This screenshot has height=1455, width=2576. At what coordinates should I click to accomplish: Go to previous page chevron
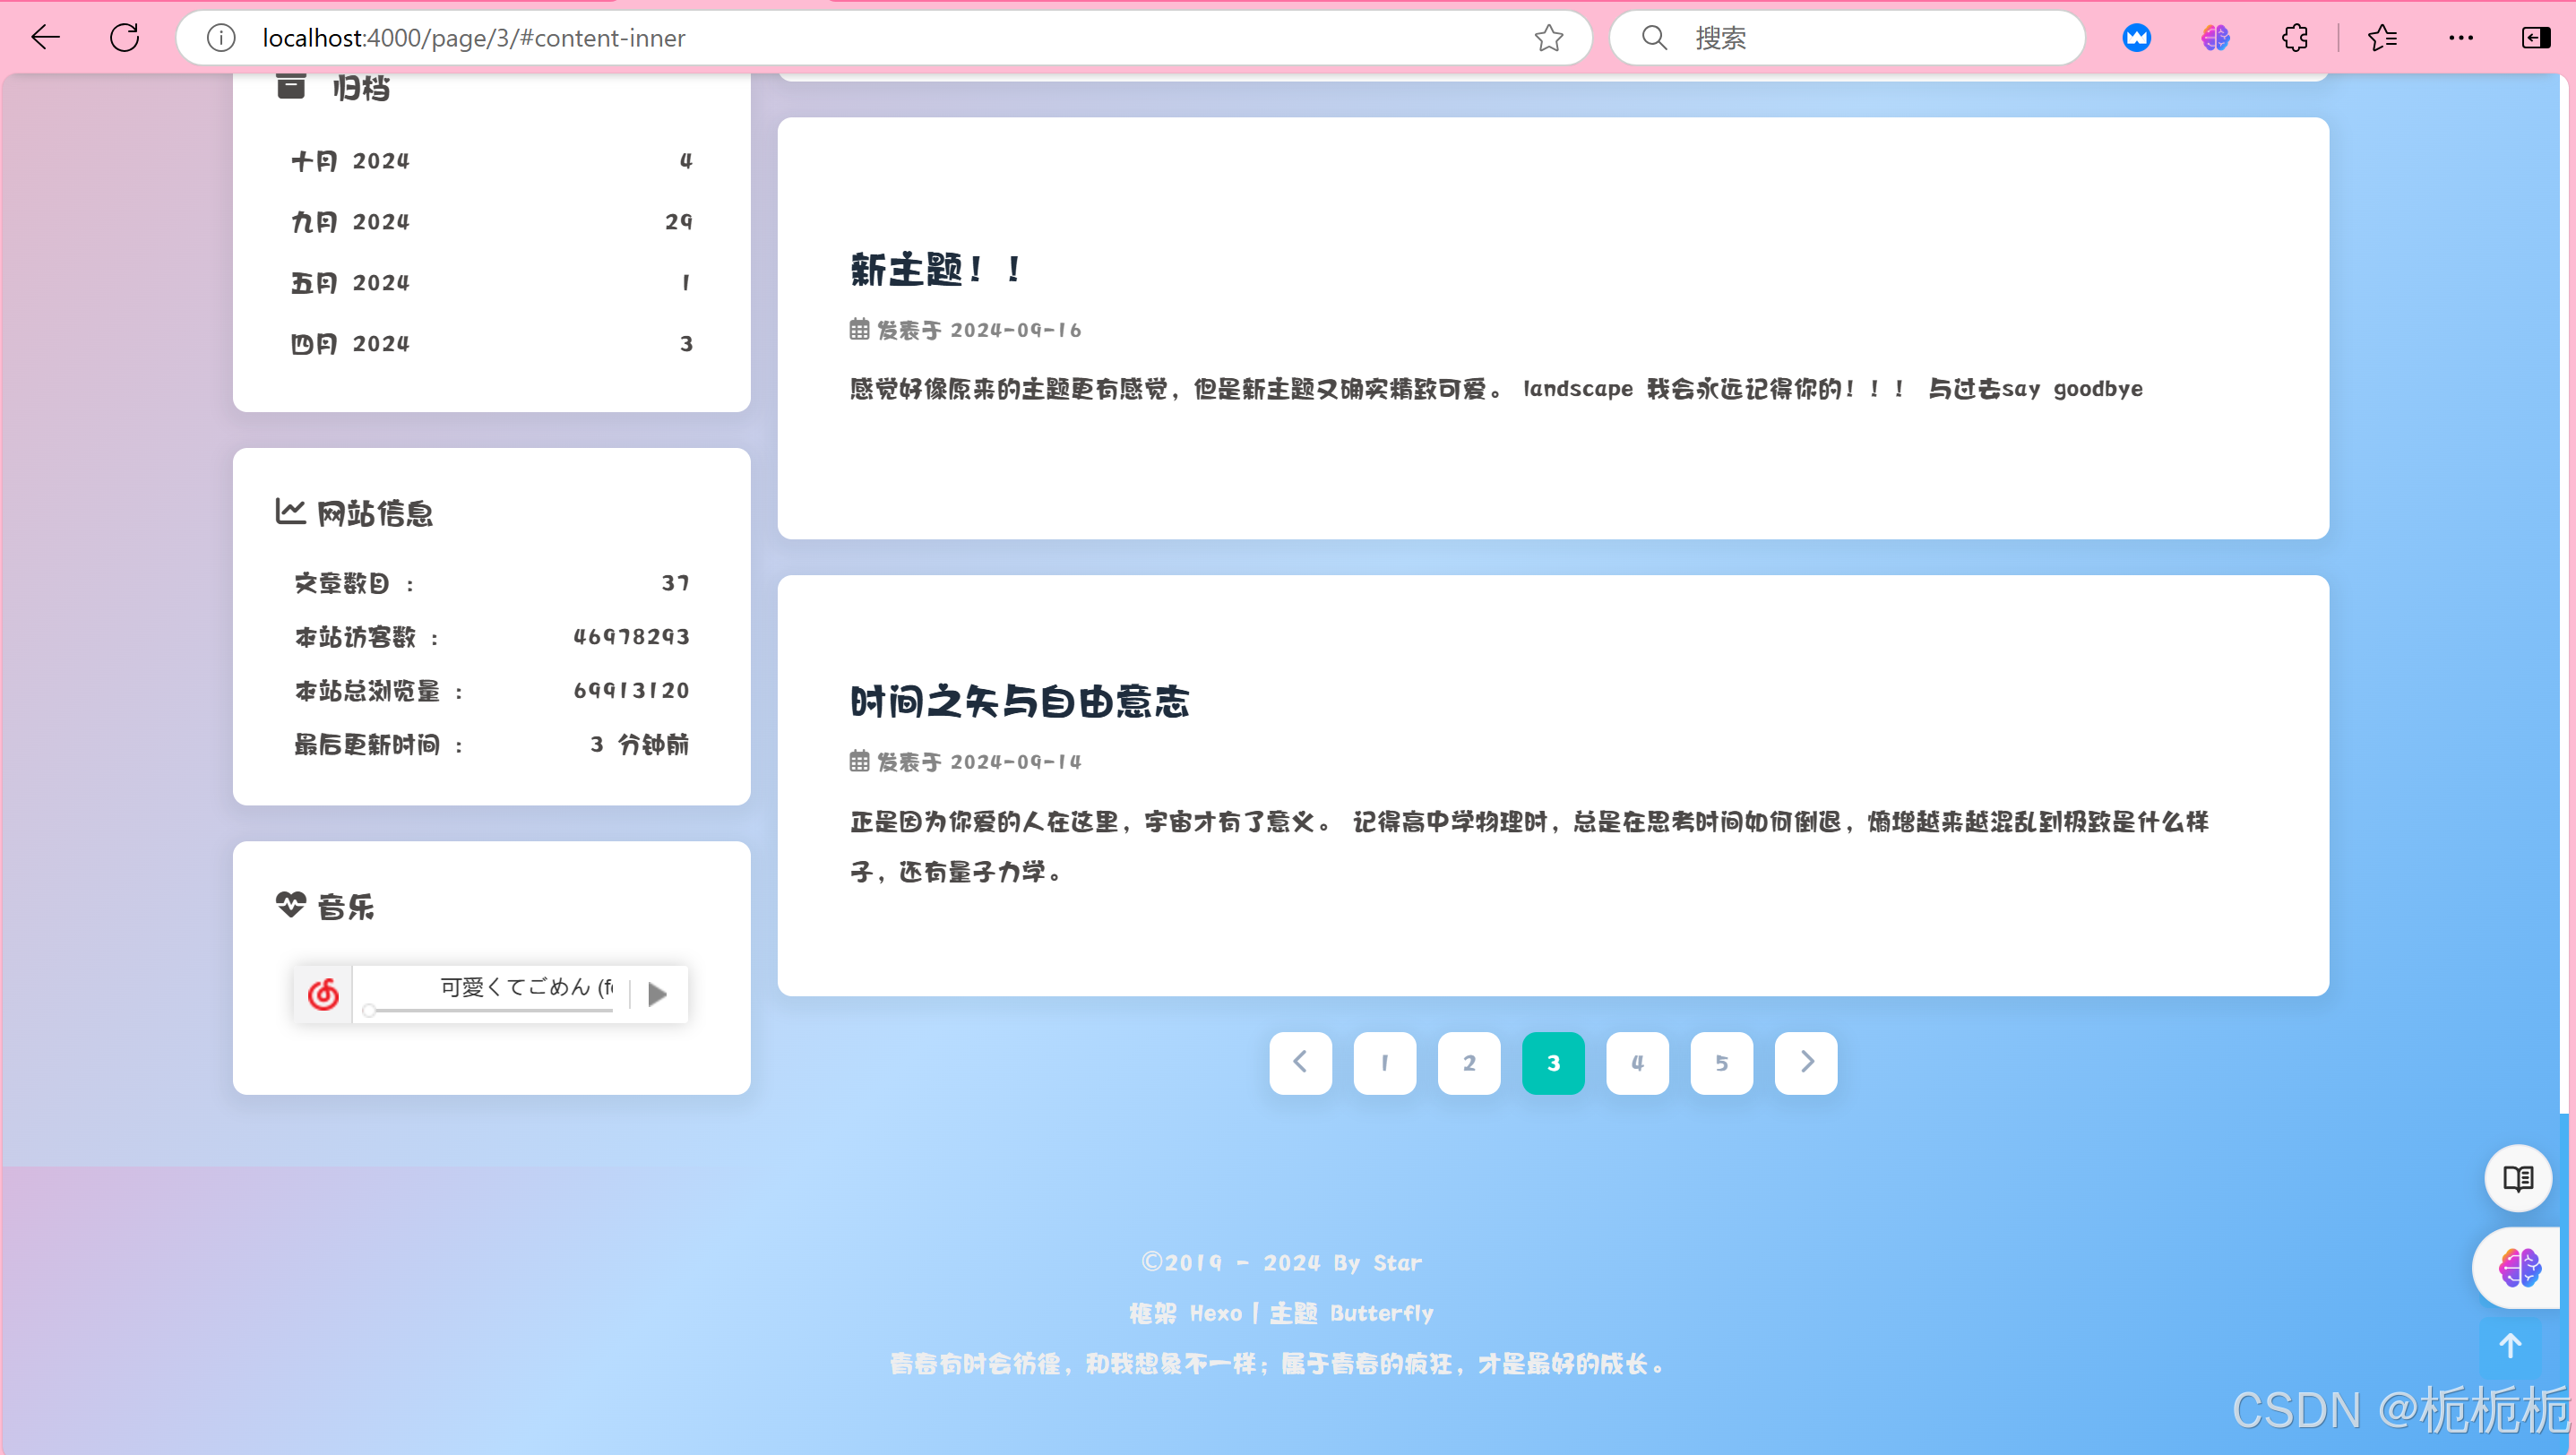1300,1063
